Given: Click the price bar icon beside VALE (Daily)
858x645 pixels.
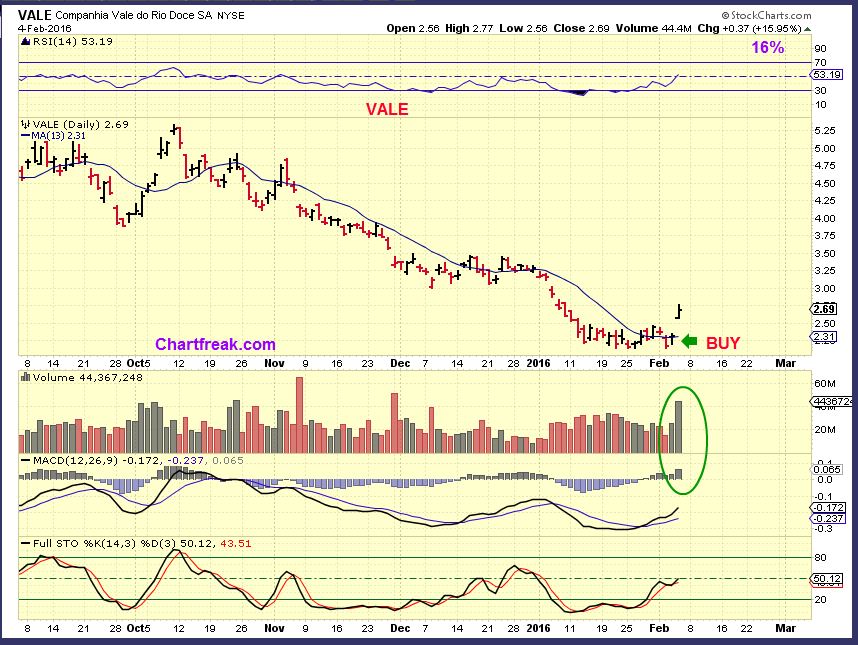Looking at the screenshot, I should coord(25,125).
